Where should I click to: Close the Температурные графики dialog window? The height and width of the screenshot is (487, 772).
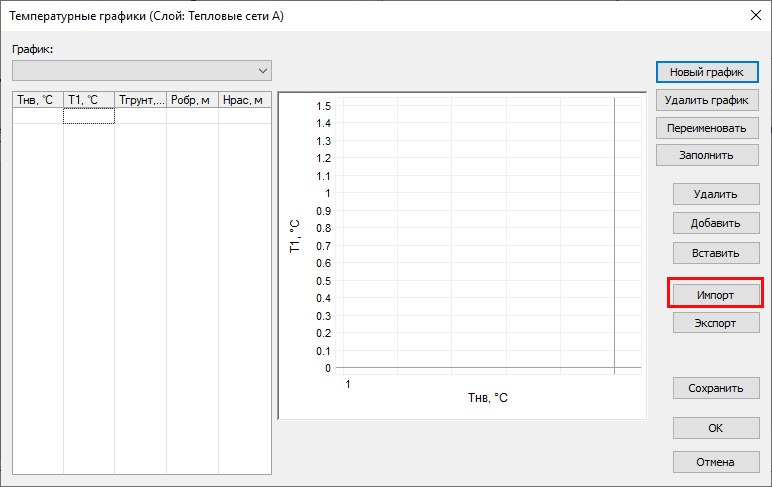pyautogui.click(x=754, y=15)
